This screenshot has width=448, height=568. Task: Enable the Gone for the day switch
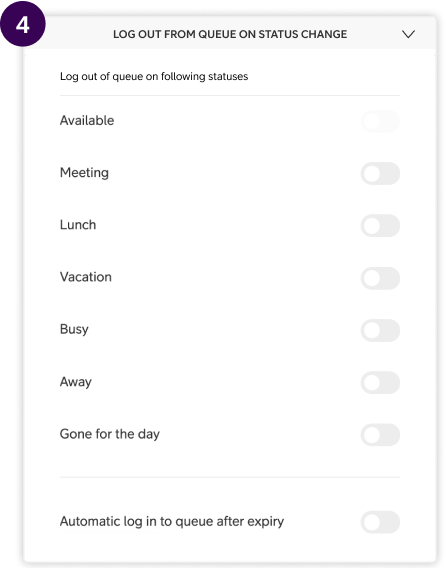click(x=380, y=434)
